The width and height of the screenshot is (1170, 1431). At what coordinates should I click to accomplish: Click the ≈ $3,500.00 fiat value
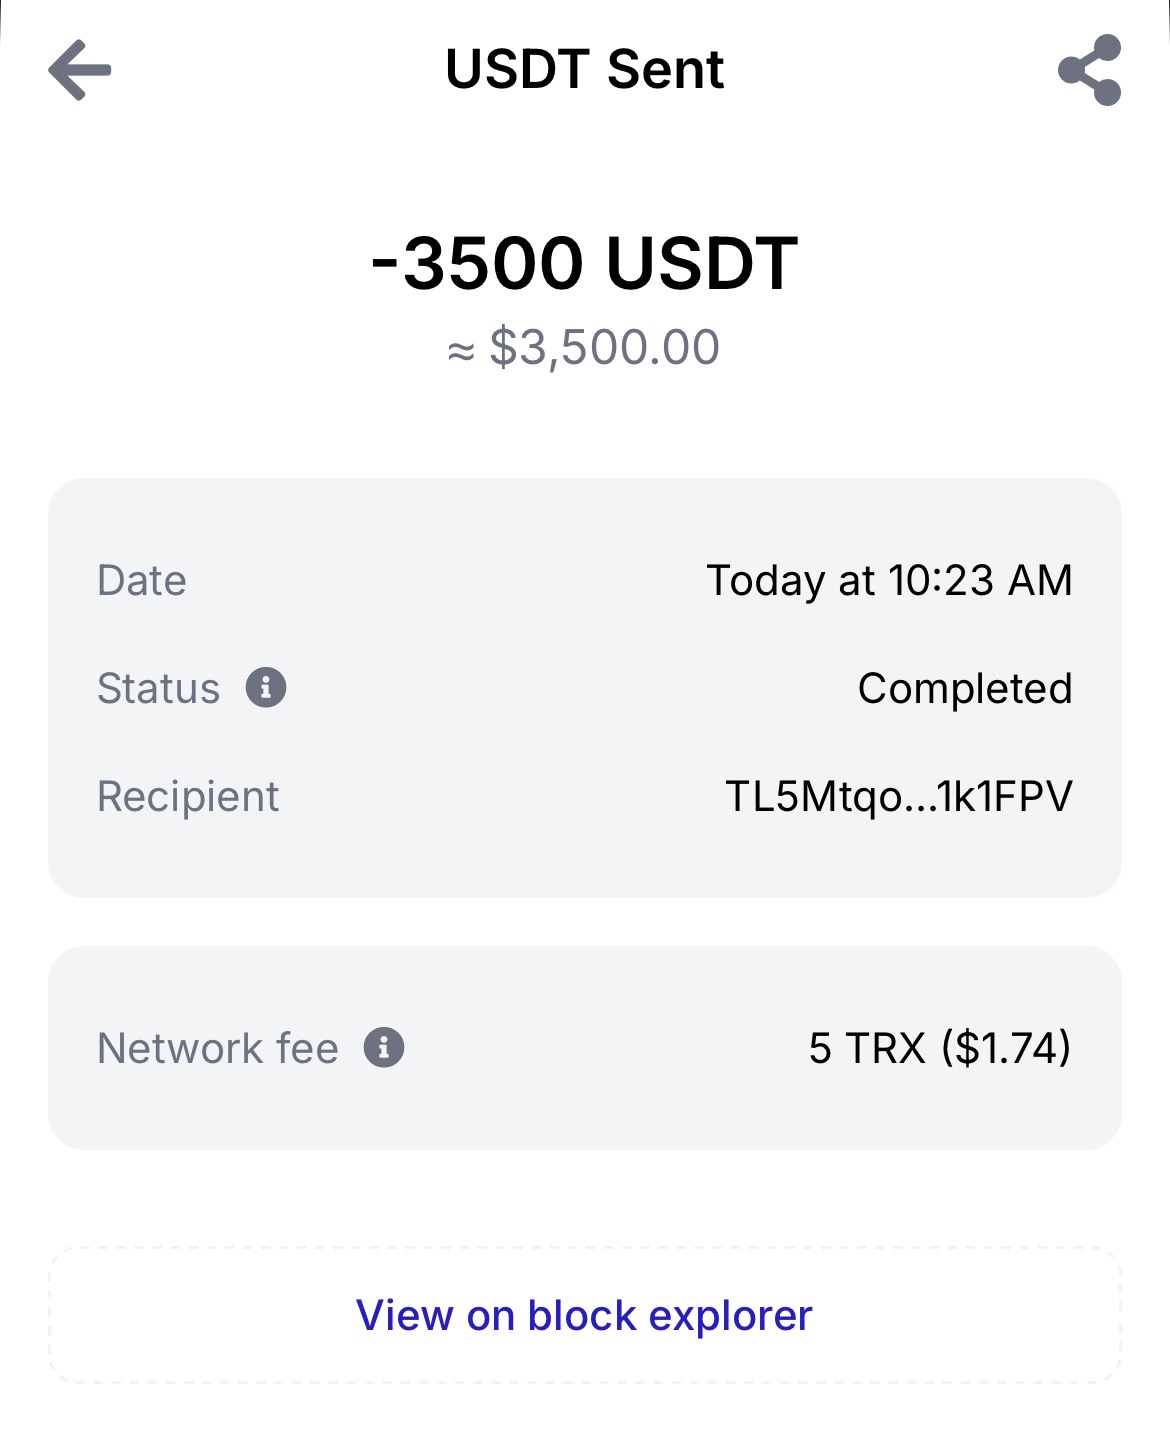point(584,348)
